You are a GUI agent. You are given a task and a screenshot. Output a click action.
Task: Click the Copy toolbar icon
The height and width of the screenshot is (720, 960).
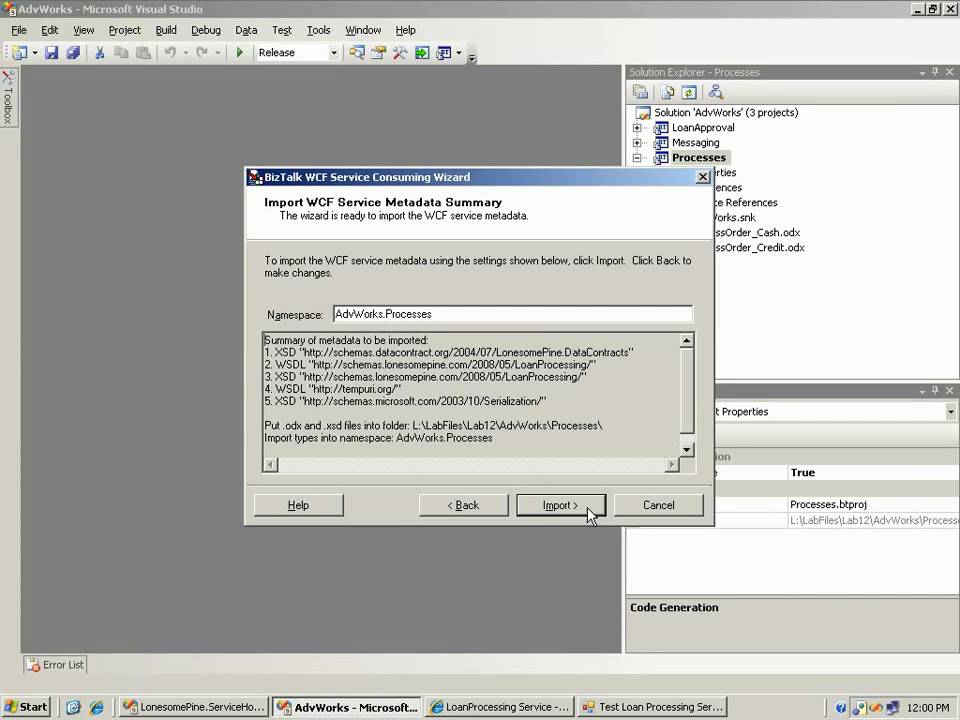[121, 53]
